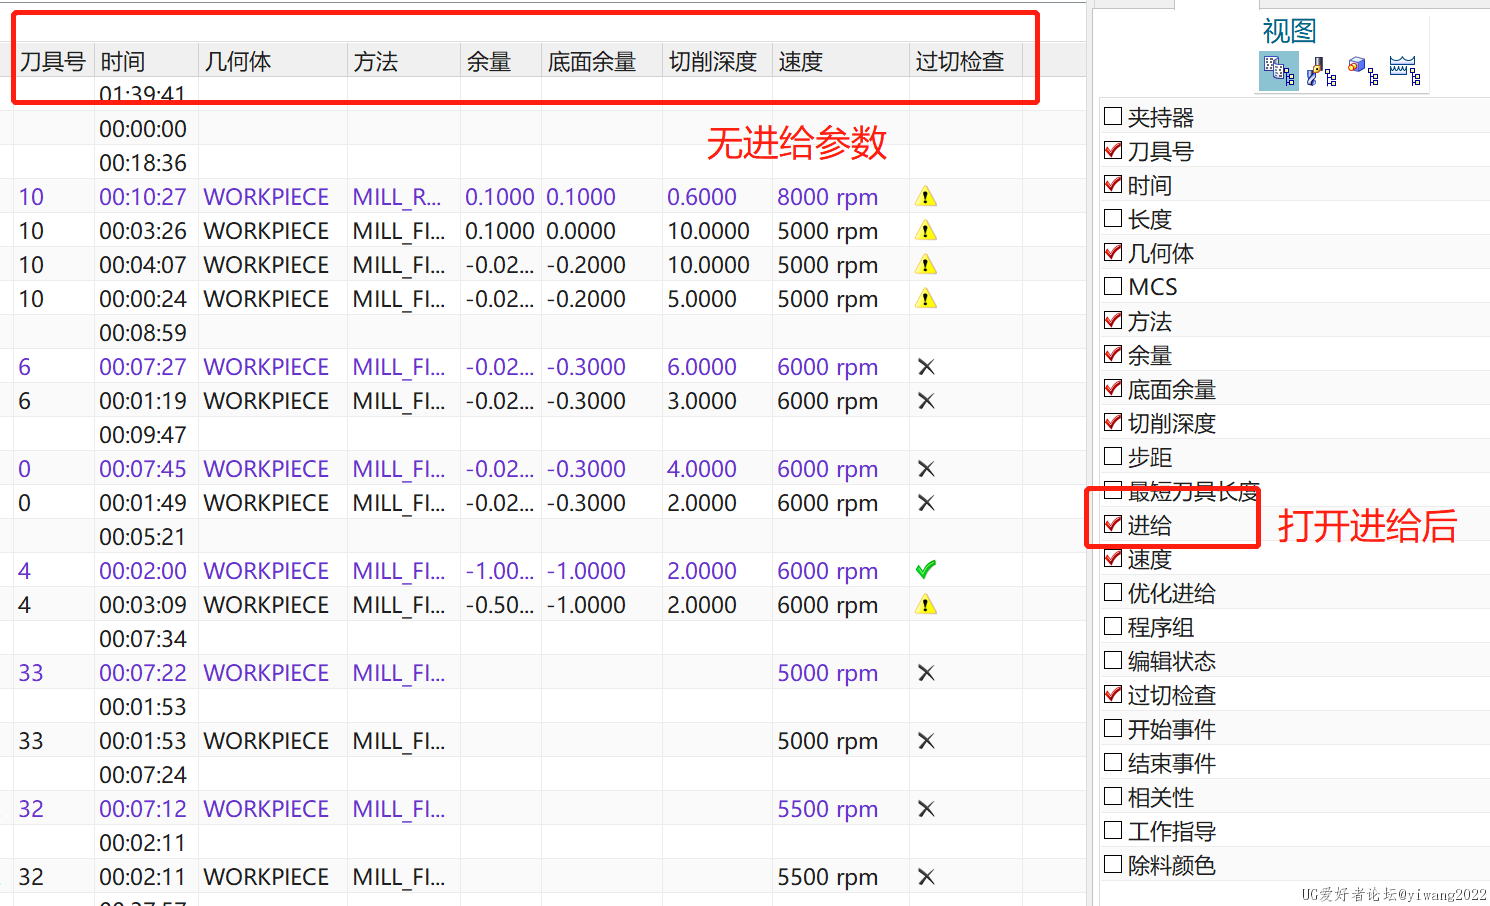Click gouge warning icon in 00:03:09 row
The height and width of the screenshot is (906, 1490).
click(926, 605)
